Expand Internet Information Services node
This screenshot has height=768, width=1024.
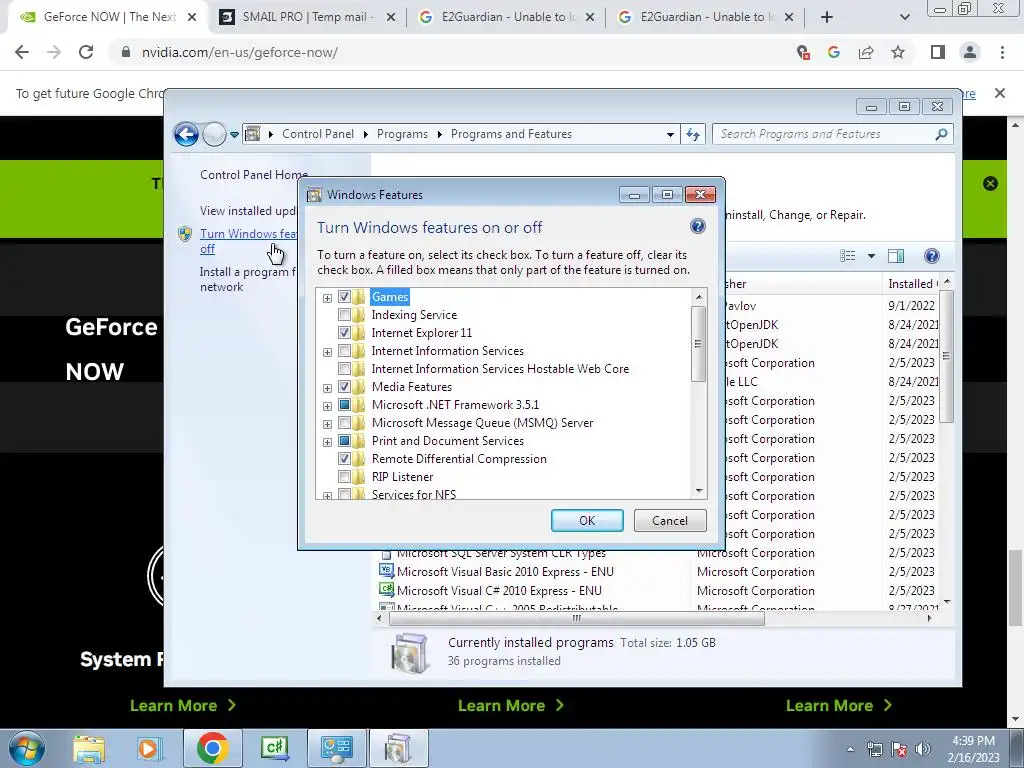pyautogui.click(x=327, y=352)
